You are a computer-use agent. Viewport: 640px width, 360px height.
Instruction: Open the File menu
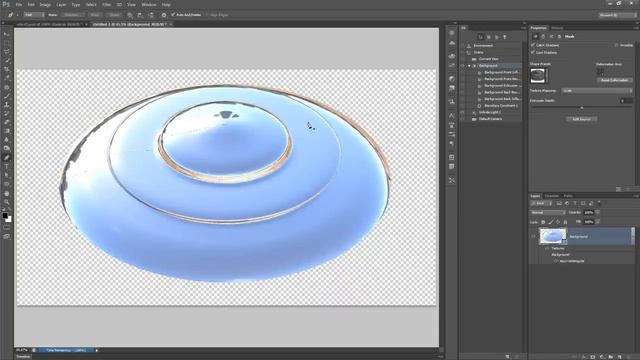[19, 4]
